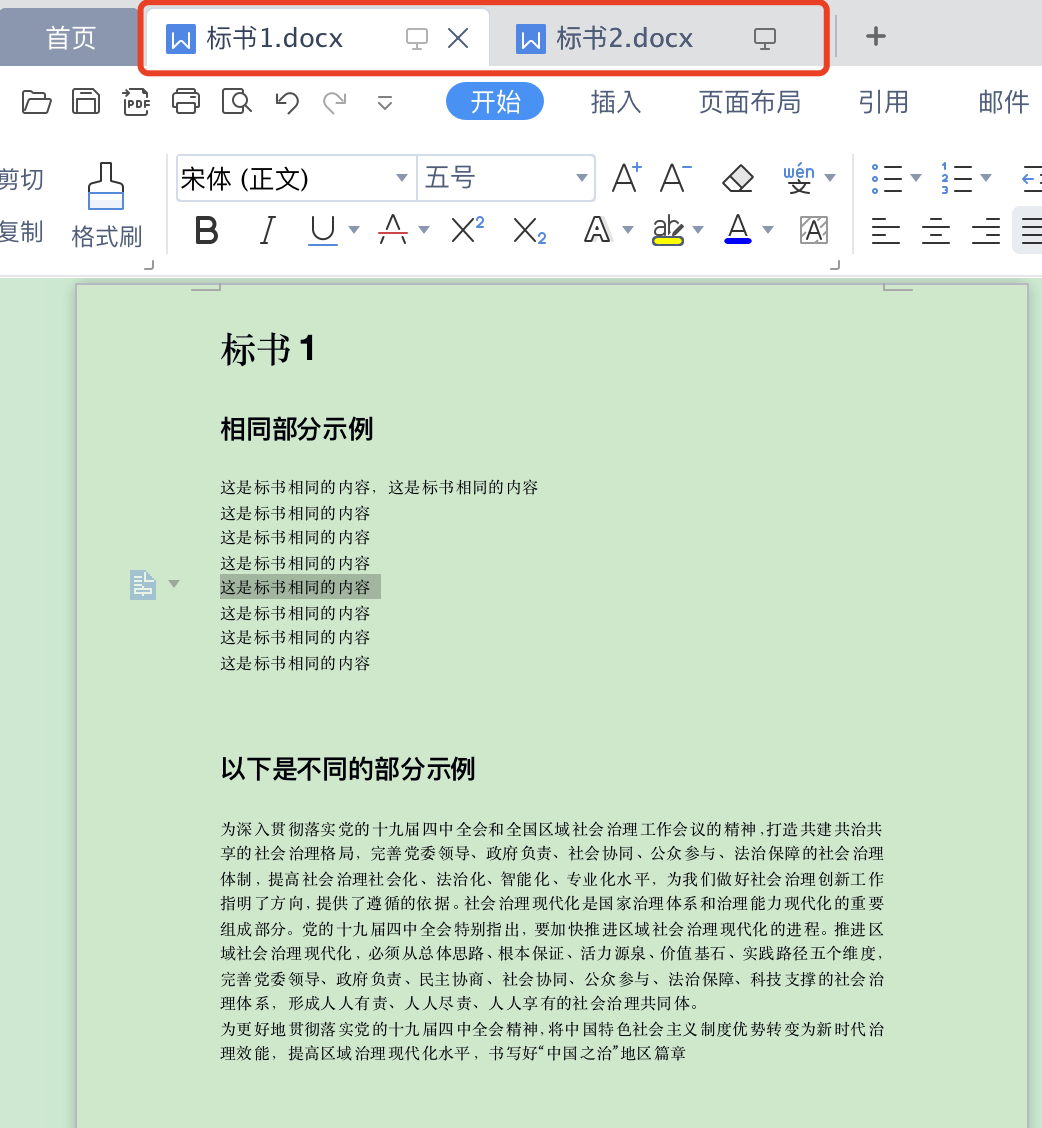Image resolution: width=1042 pixels, height=1128 pixels.
Task: Toggle character shading icon
Action: [814, 230]
